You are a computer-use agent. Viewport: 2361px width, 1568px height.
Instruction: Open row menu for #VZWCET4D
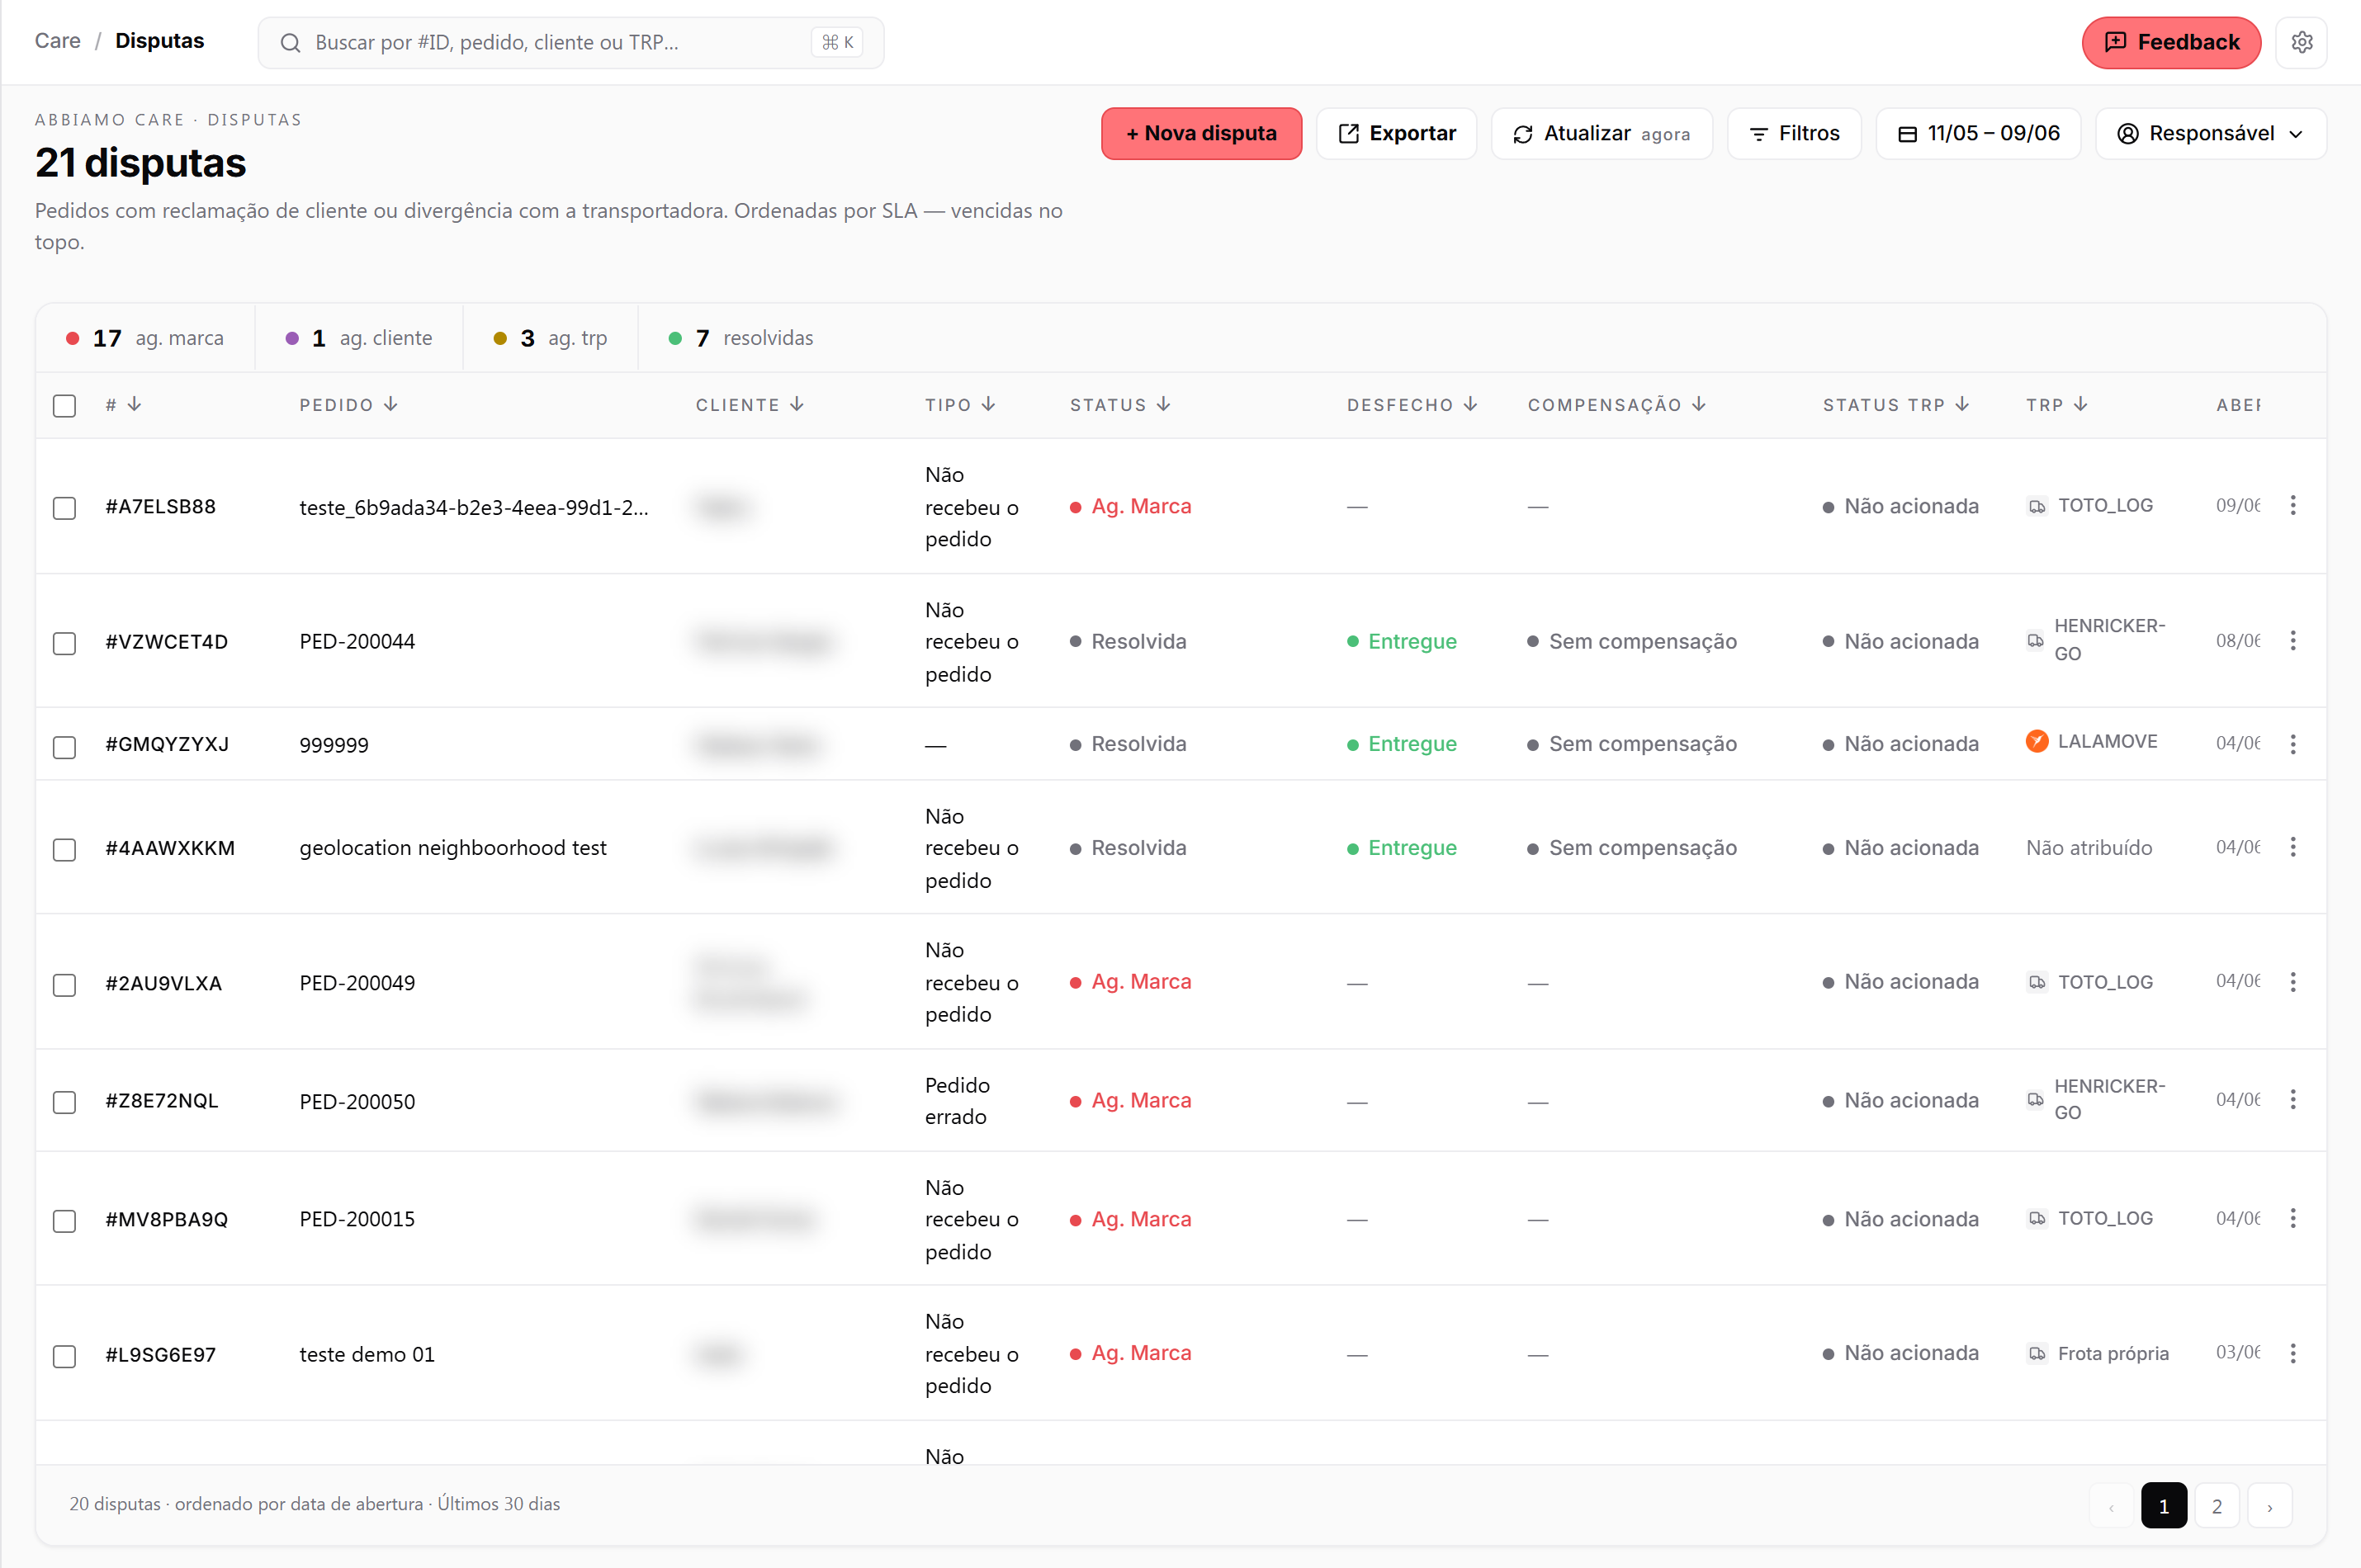(2293, 641)
